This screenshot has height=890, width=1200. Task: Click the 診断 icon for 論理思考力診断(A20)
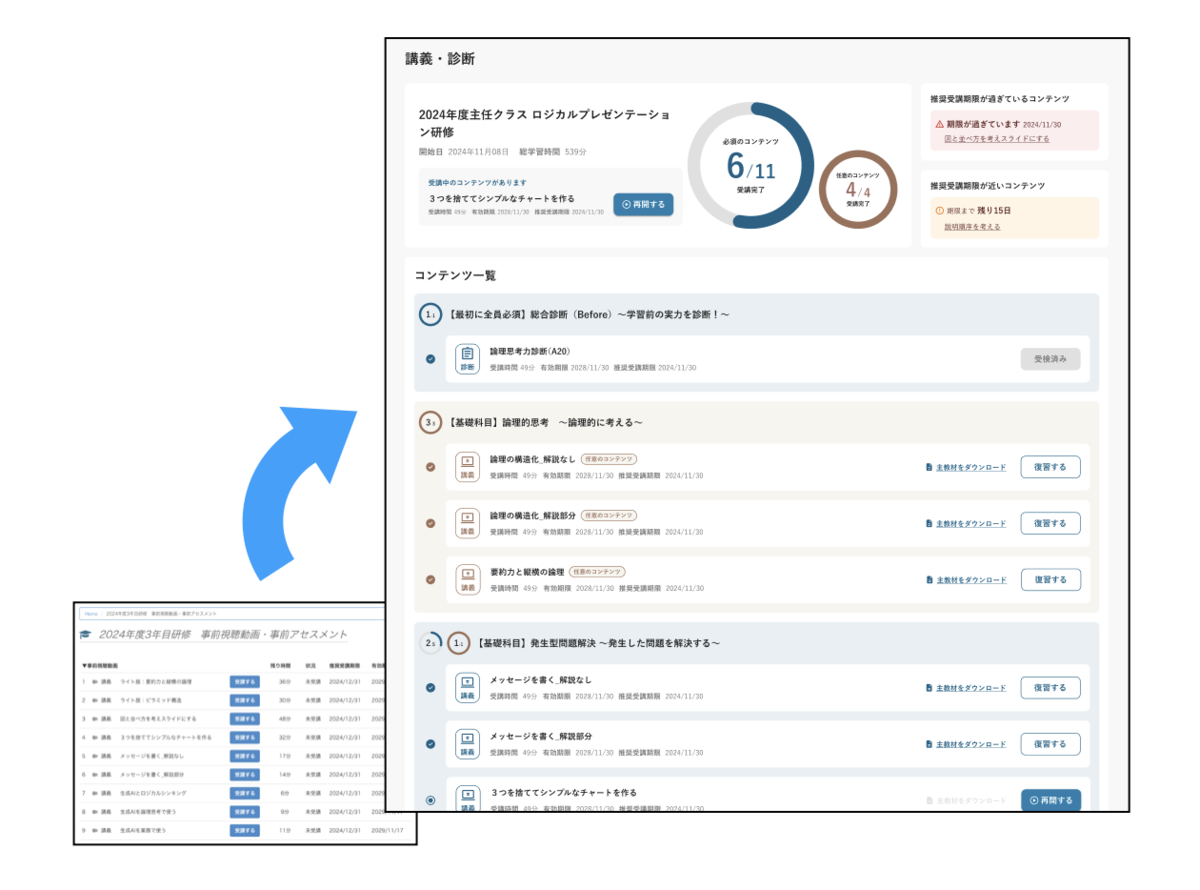[467, 359]
